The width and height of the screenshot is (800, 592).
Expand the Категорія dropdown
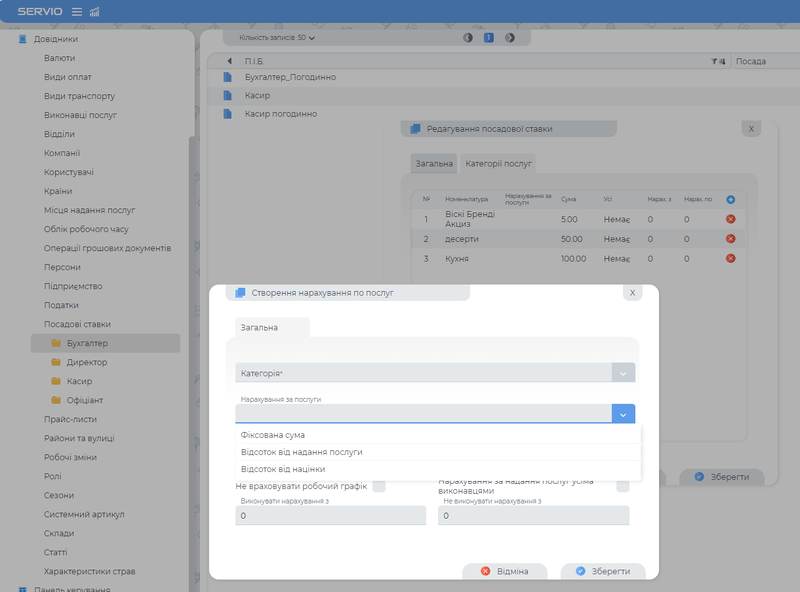622,373
